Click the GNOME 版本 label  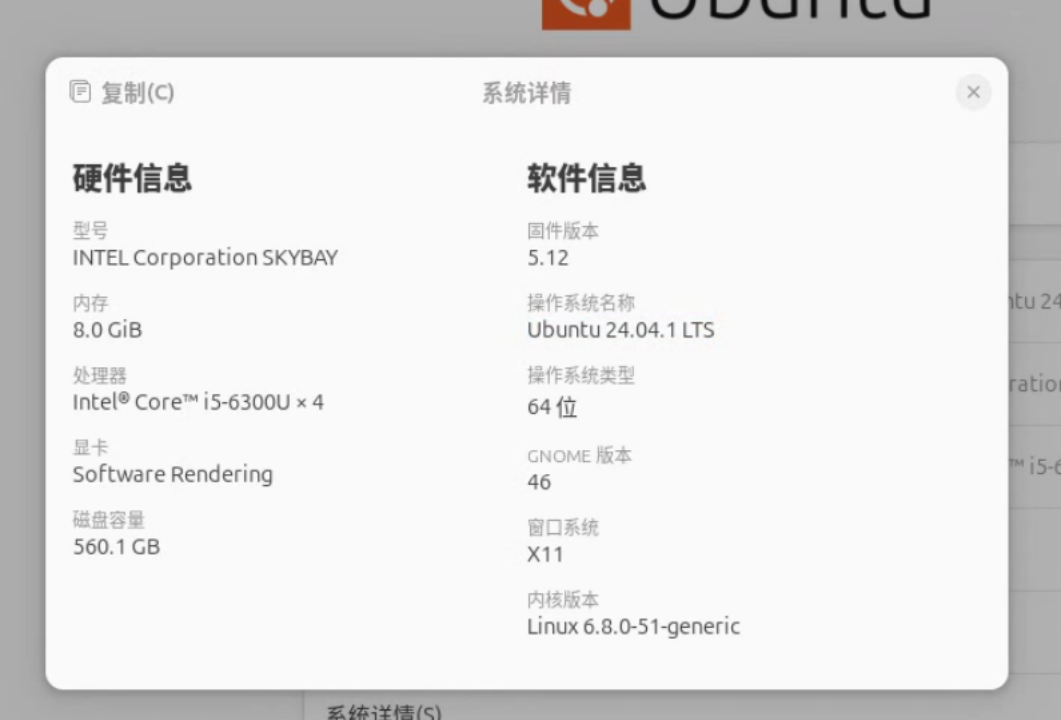click(579, 455)
